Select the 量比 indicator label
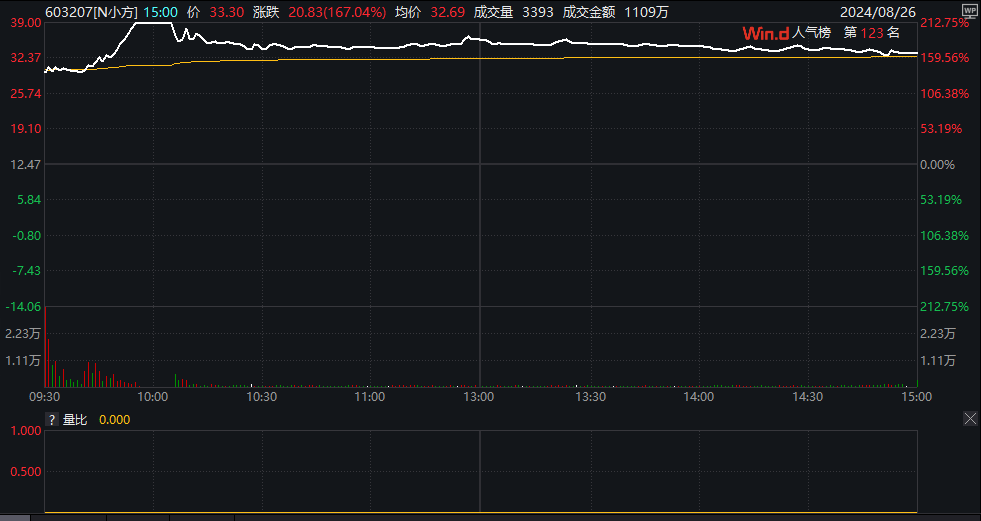The height and width of the screenshot is (521, 981). pos(75,420)
